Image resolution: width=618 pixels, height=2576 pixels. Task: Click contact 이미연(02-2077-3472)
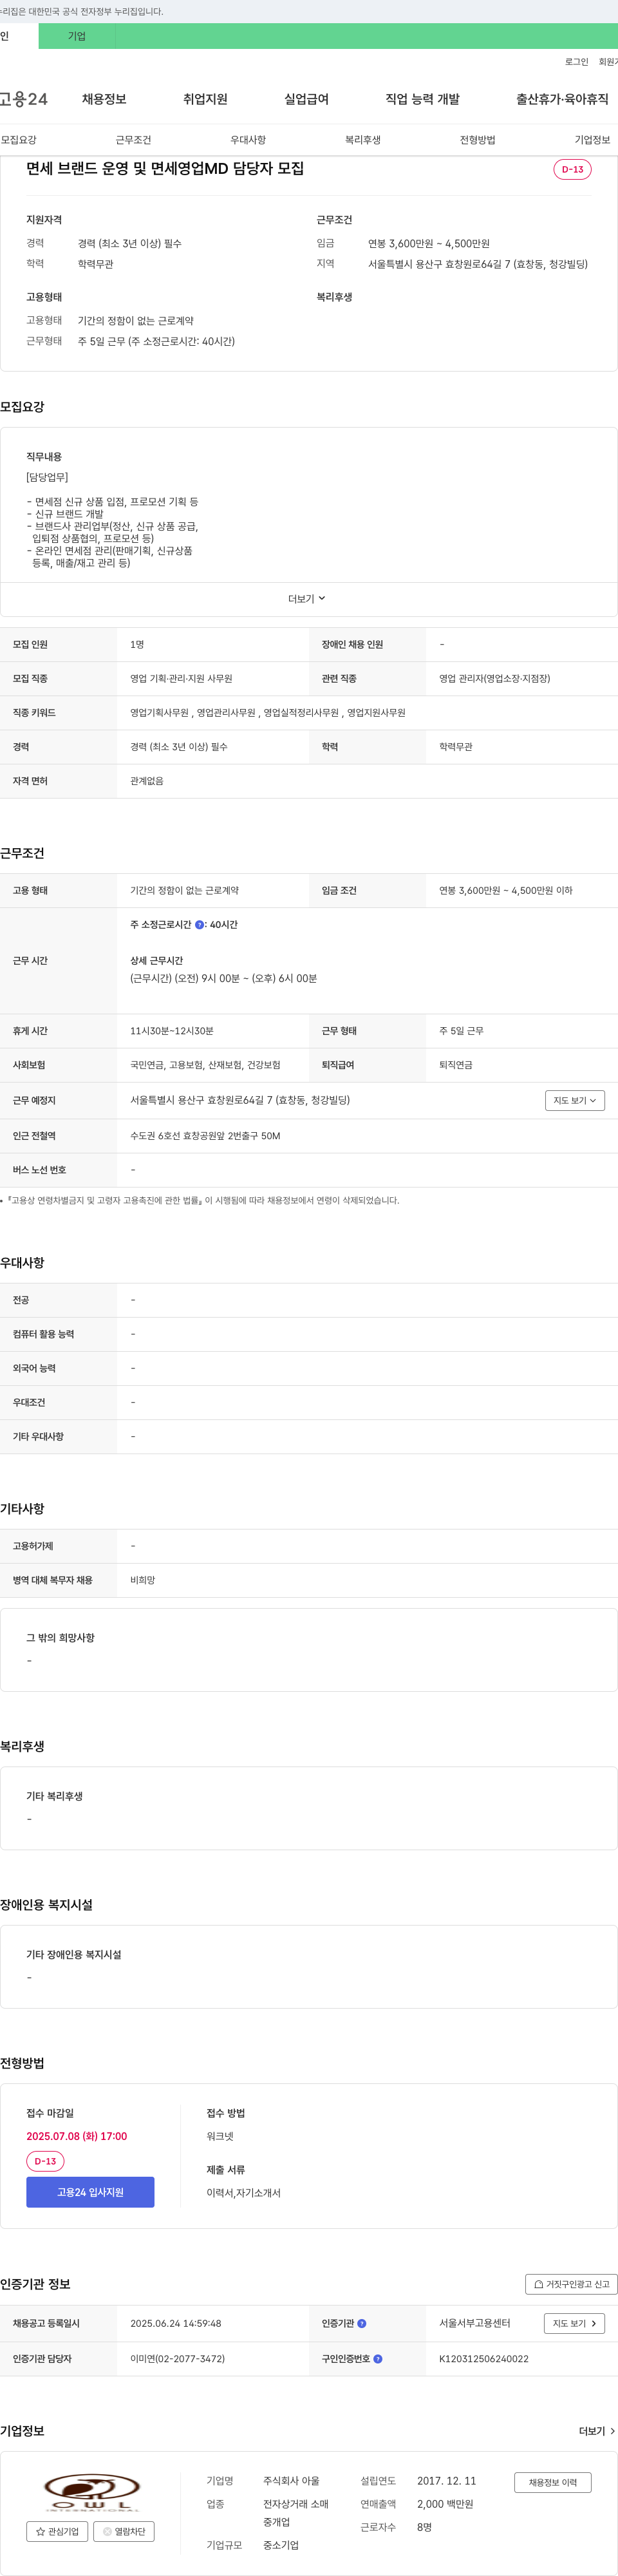point(177,2358)
